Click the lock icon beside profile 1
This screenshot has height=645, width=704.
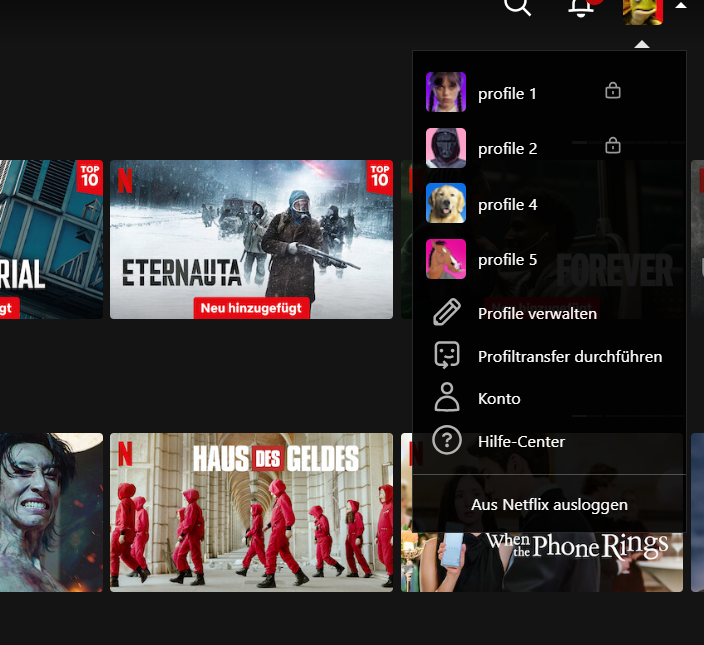tap(613, 92)
